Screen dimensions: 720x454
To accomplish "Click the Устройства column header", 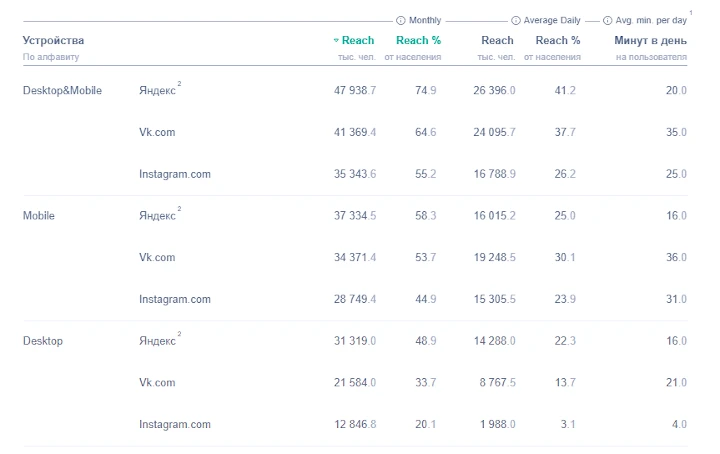I will [53, 41].
